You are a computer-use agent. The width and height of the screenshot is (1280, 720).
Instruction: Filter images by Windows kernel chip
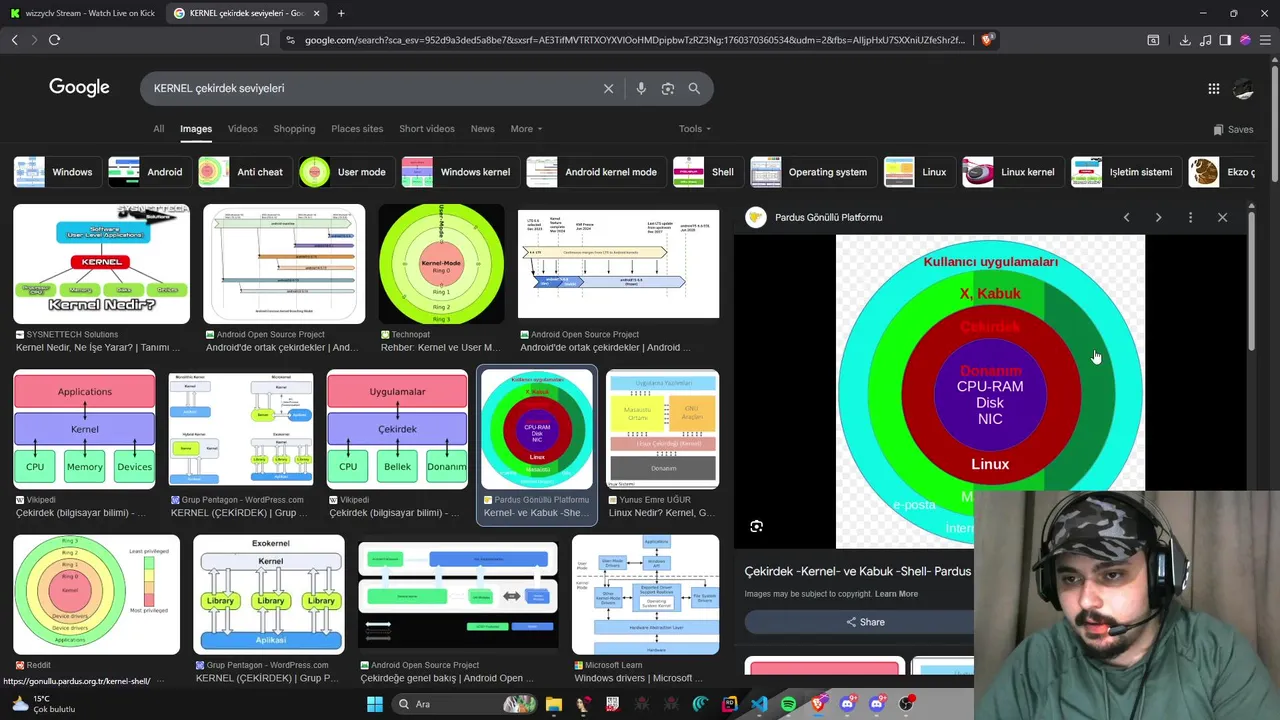459,172
